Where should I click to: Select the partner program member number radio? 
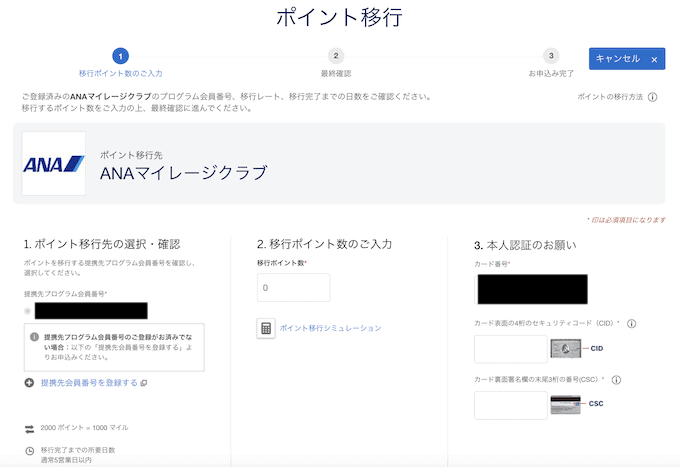27,311
